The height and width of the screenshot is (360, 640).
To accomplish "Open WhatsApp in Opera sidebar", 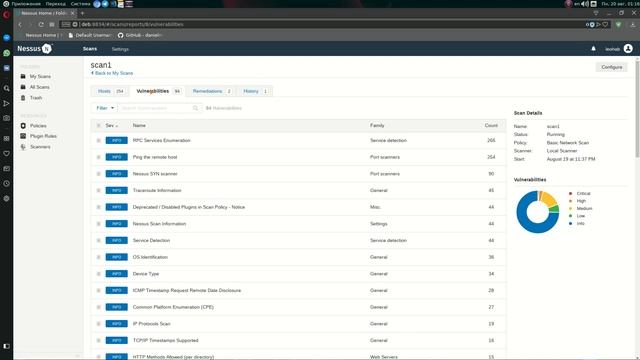I will [x=7, y=53].
